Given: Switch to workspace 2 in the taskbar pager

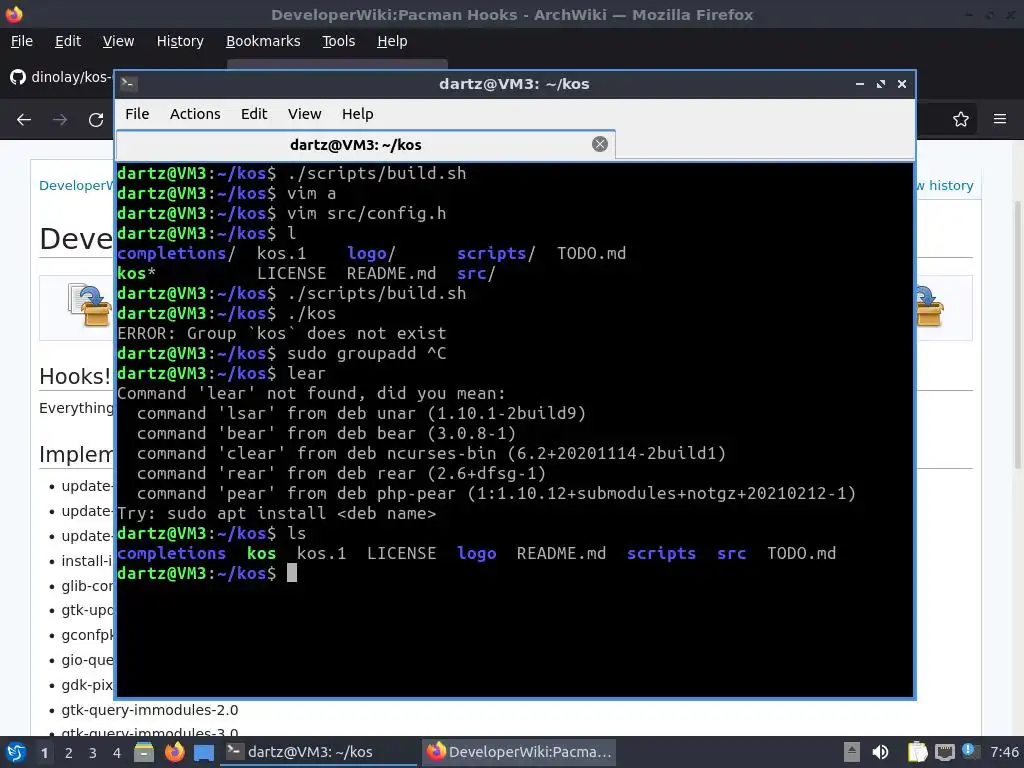Looking at the screenshot, I should [69, 753].
